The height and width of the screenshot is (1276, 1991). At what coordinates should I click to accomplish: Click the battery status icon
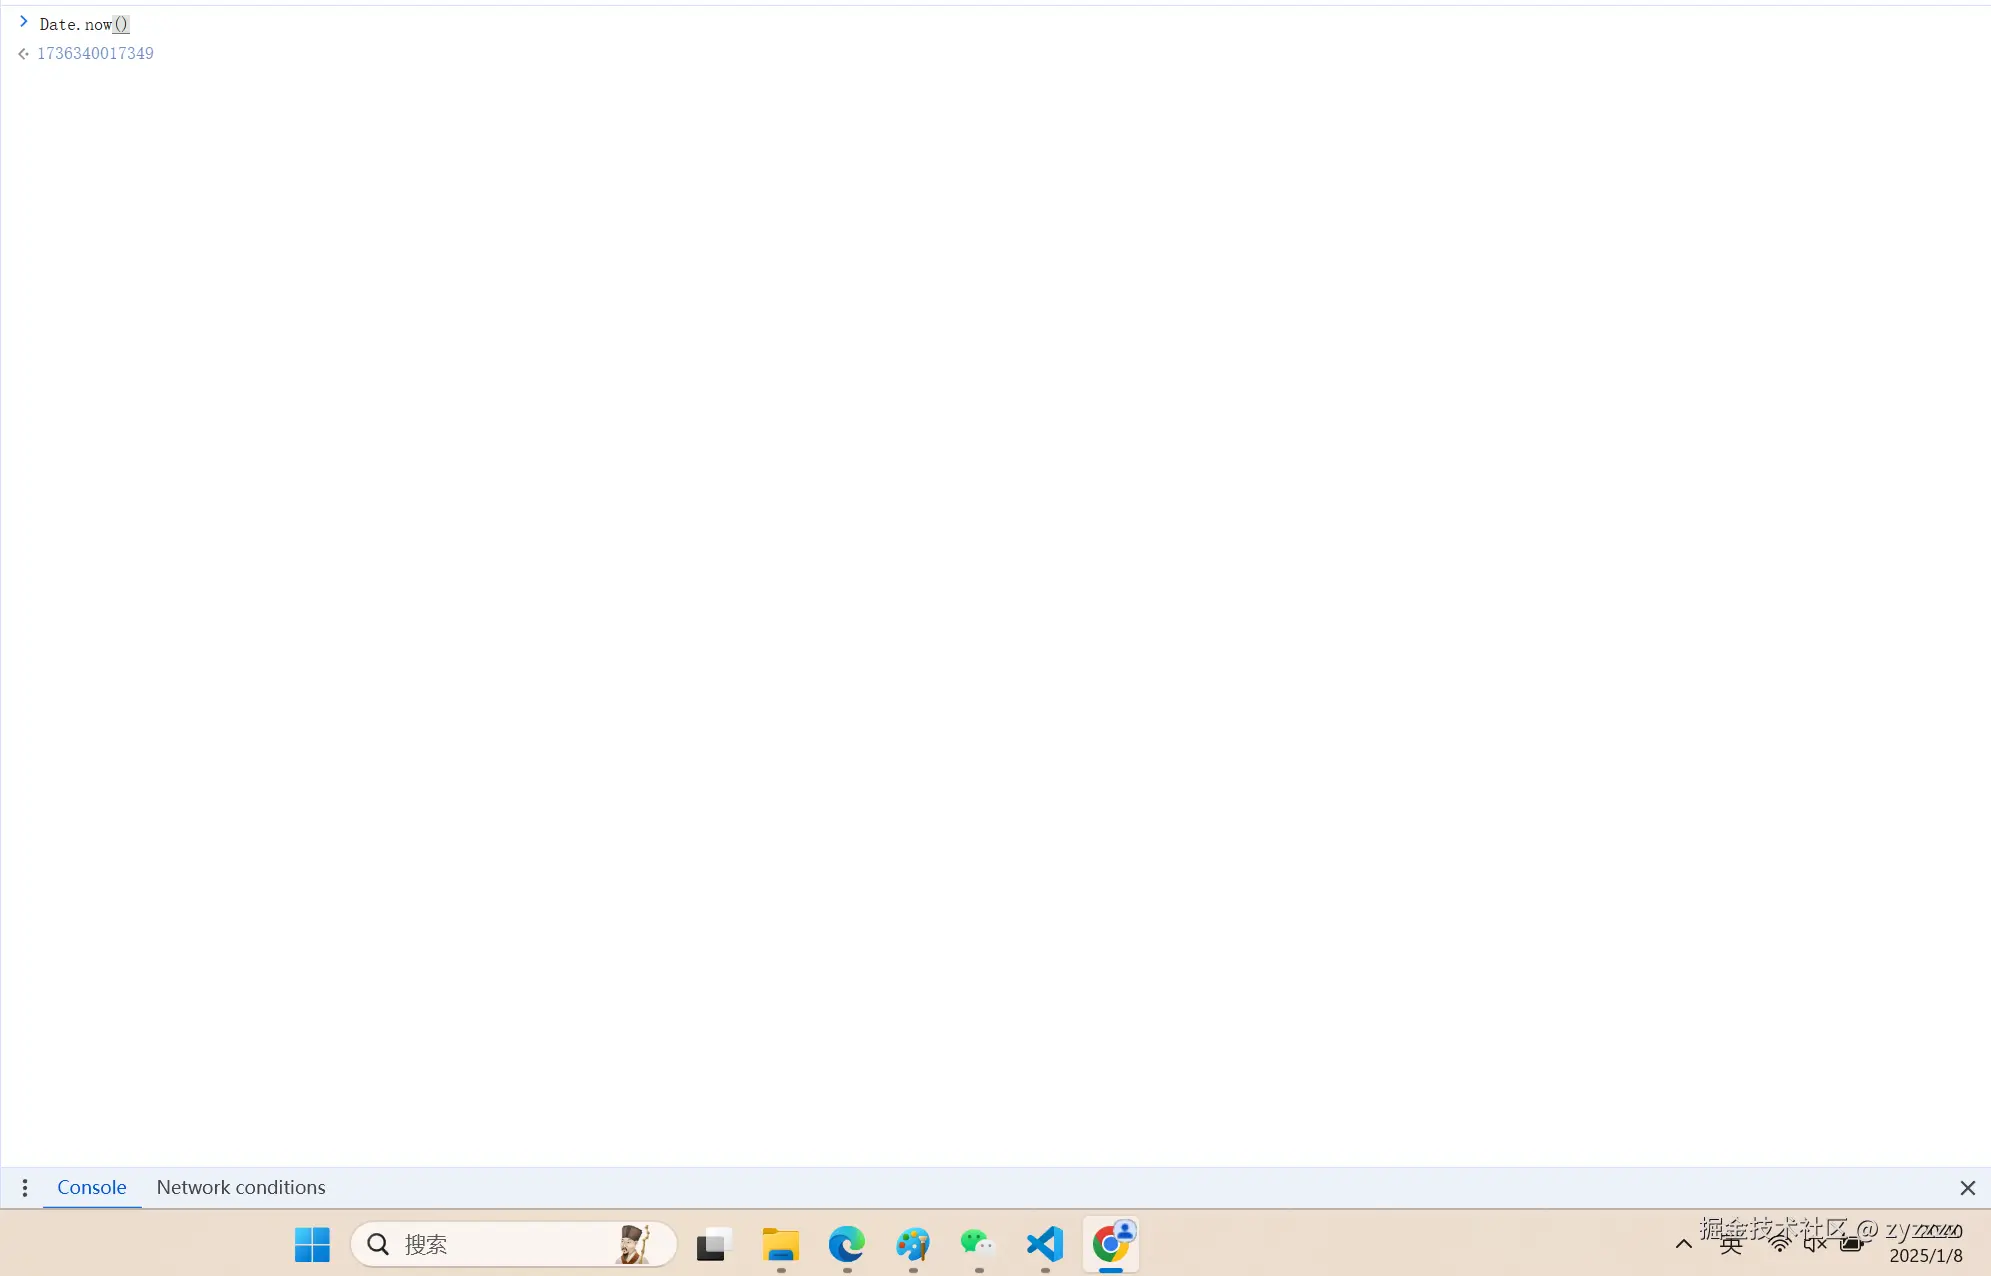[x=1853, y=1245]
